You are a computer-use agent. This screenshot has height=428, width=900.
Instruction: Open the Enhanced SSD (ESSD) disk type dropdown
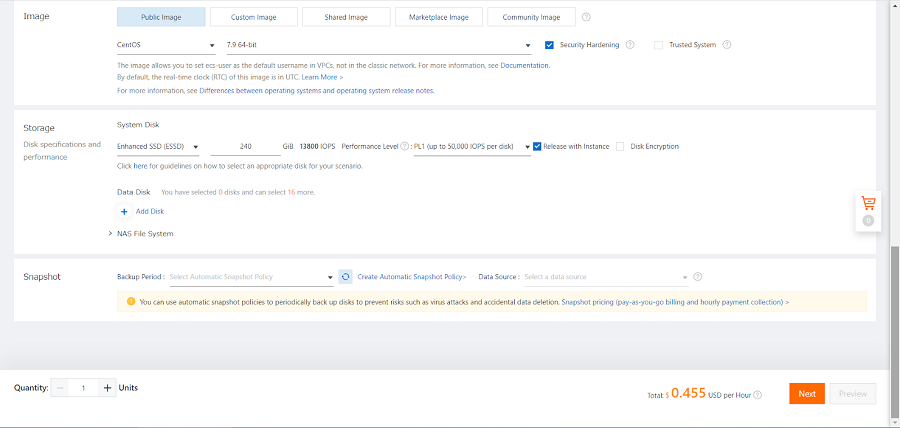pos(158,146)
